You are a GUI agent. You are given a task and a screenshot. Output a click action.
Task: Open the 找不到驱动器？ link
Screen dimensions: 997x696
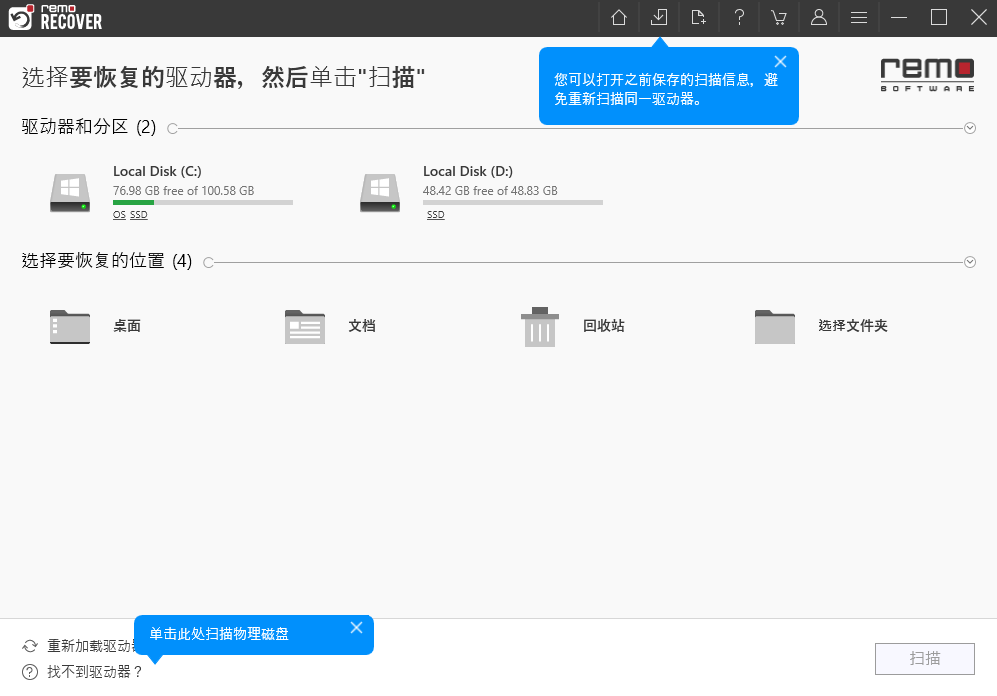coord(95,672)
